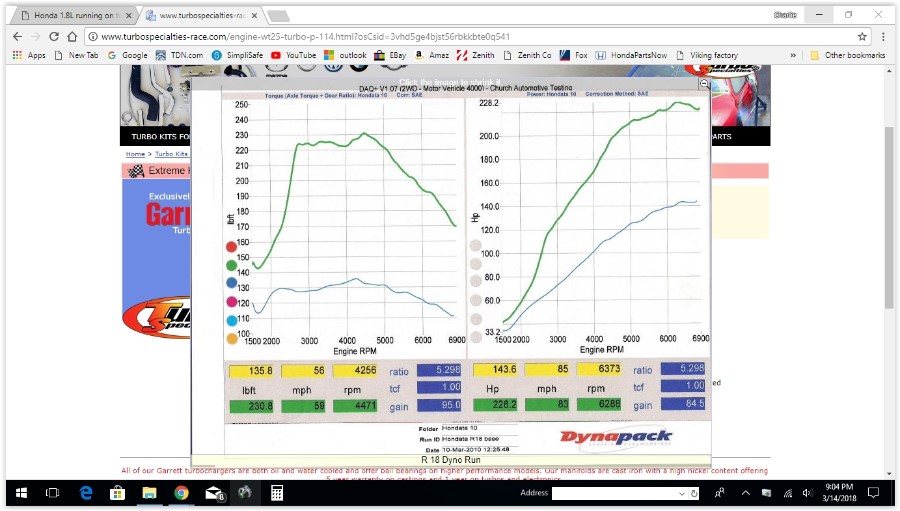Viewport: 900px width, 511px height.
Task: Open the Chrome three-dot menu
Action: (883, 36)
